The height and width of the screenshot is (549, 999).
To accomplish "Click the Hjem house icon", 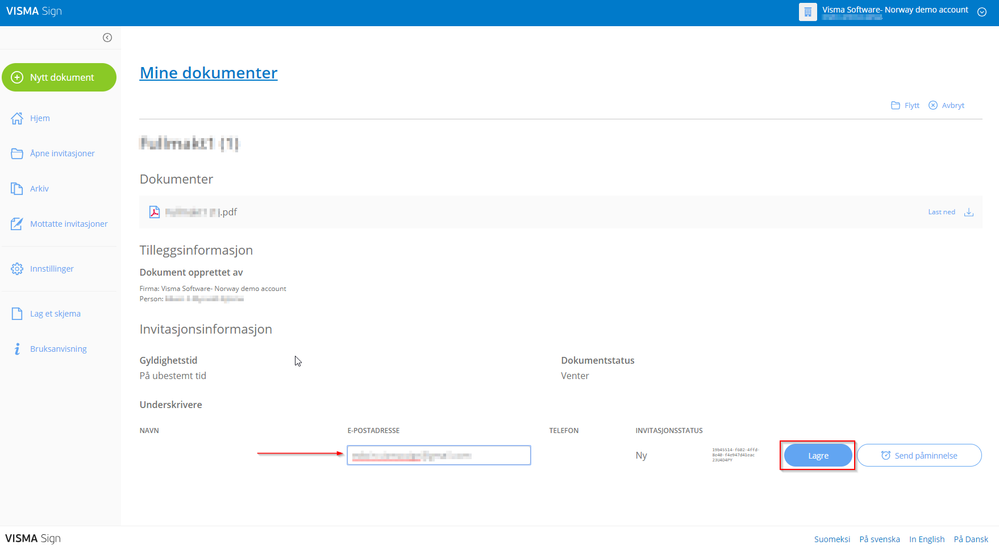I will click(17, 118).
